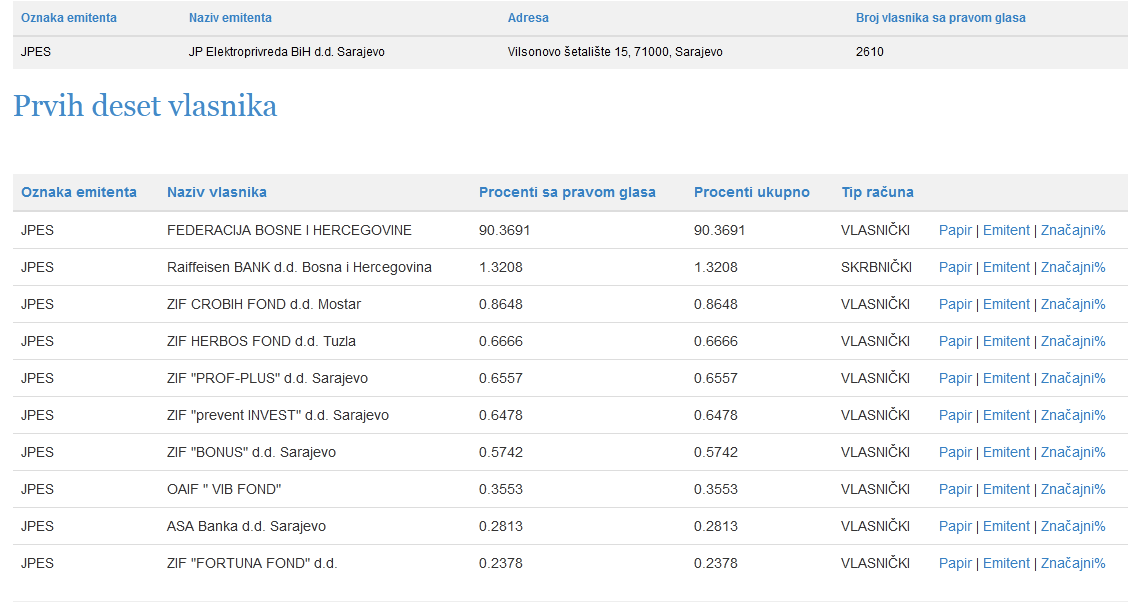Click Značajni% link in ZIF PROF-PLUS row
The width and height of the screenshot is (1128, 614).
tap(1073, 378)
